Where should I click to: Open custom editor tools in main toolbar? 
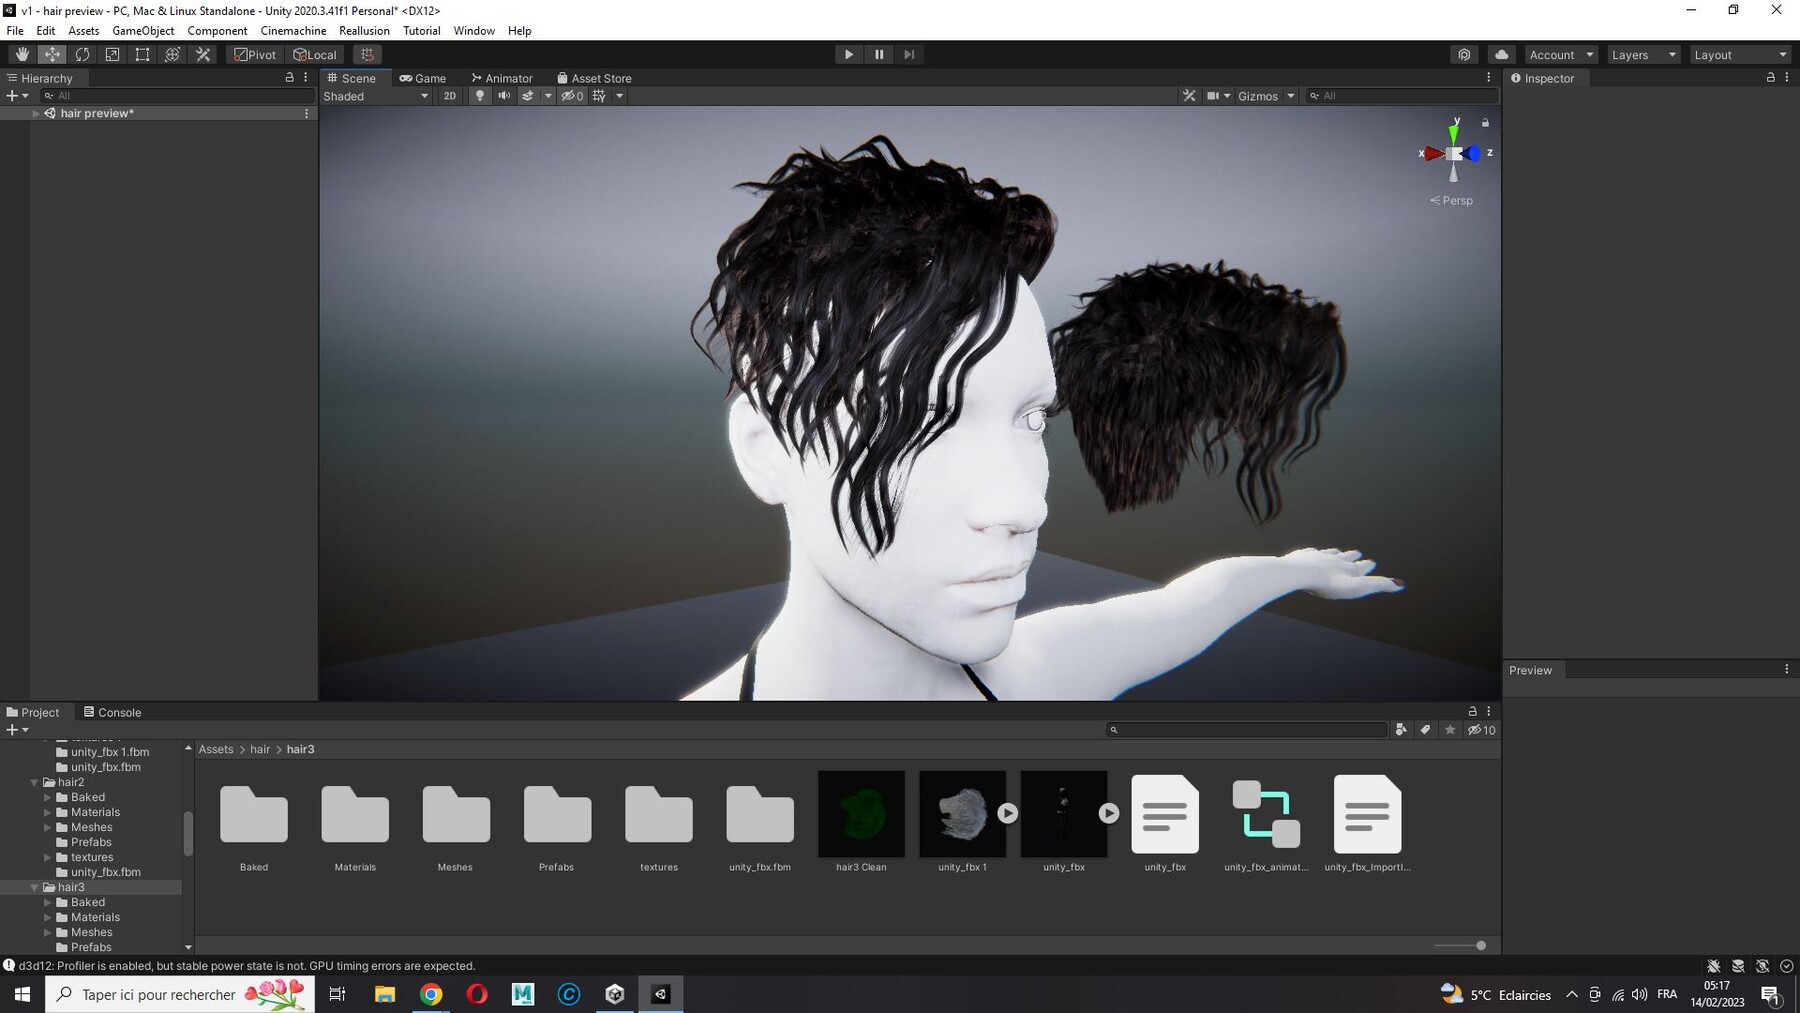tap(203, 54)
